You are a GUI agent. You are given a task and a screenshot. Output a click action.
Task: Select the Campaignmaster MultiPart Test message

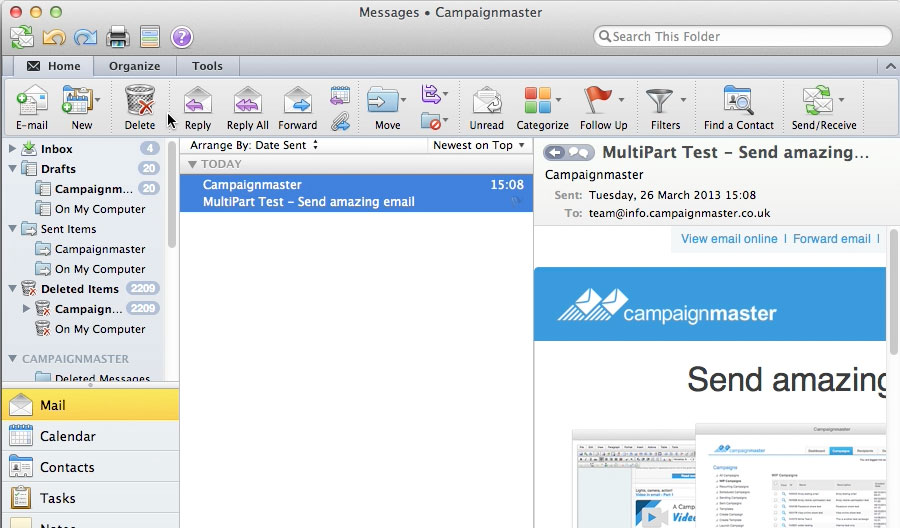coord(356,193)
